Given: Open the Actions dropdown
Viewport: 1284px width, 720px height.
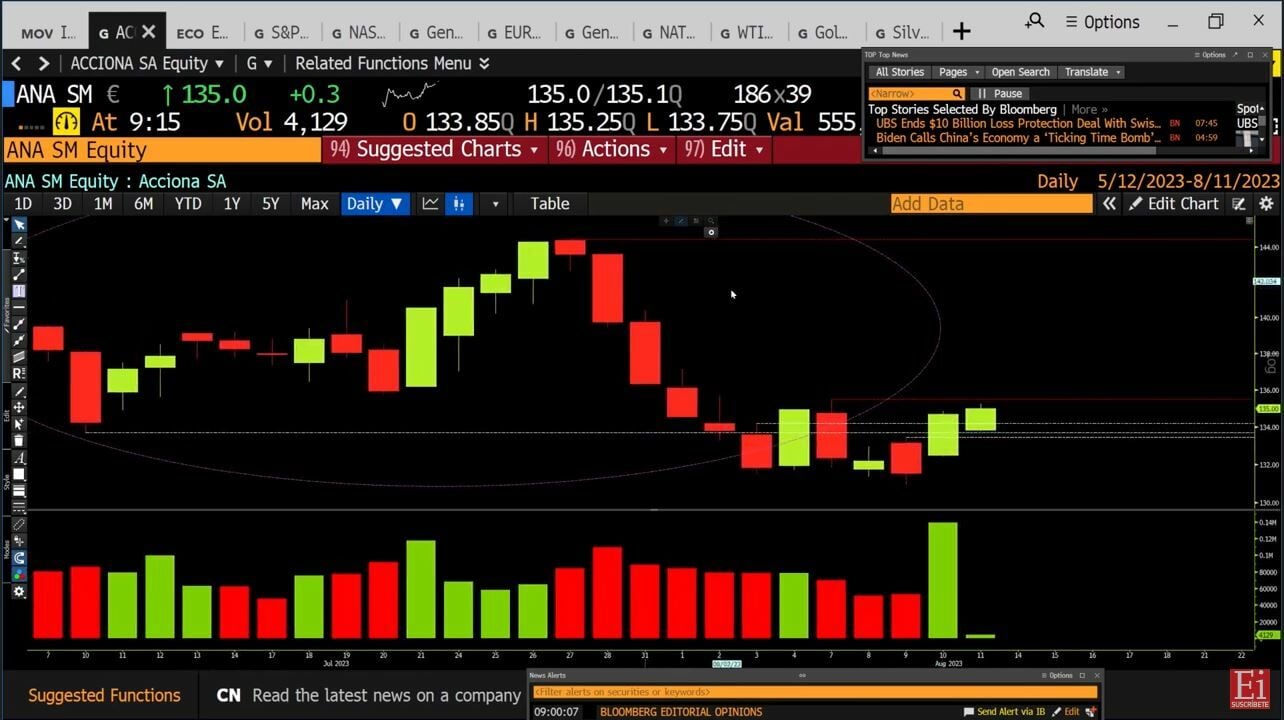Looking at the screenshot, I should coord(611,149).
